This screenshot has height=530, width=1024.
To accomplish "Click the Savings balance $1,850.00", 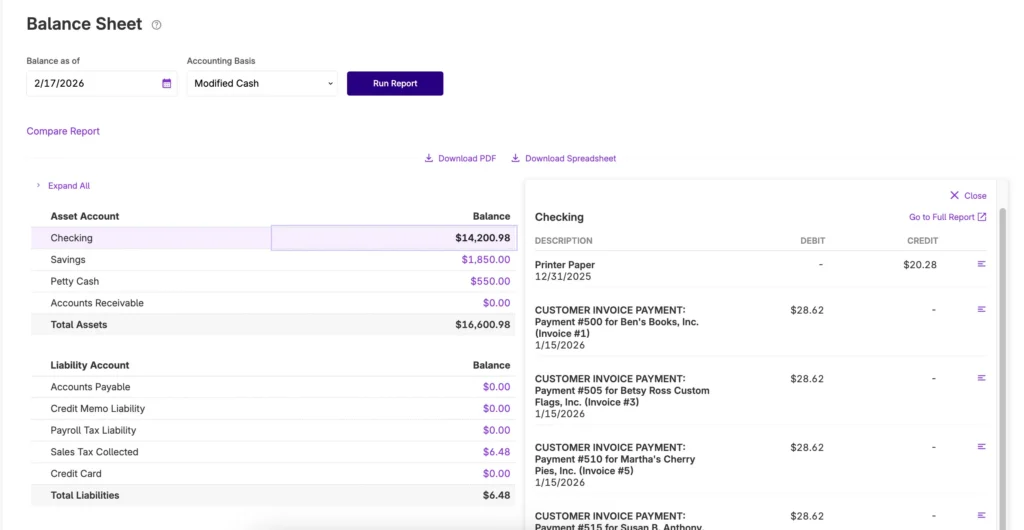I will (x=485, y=260).
